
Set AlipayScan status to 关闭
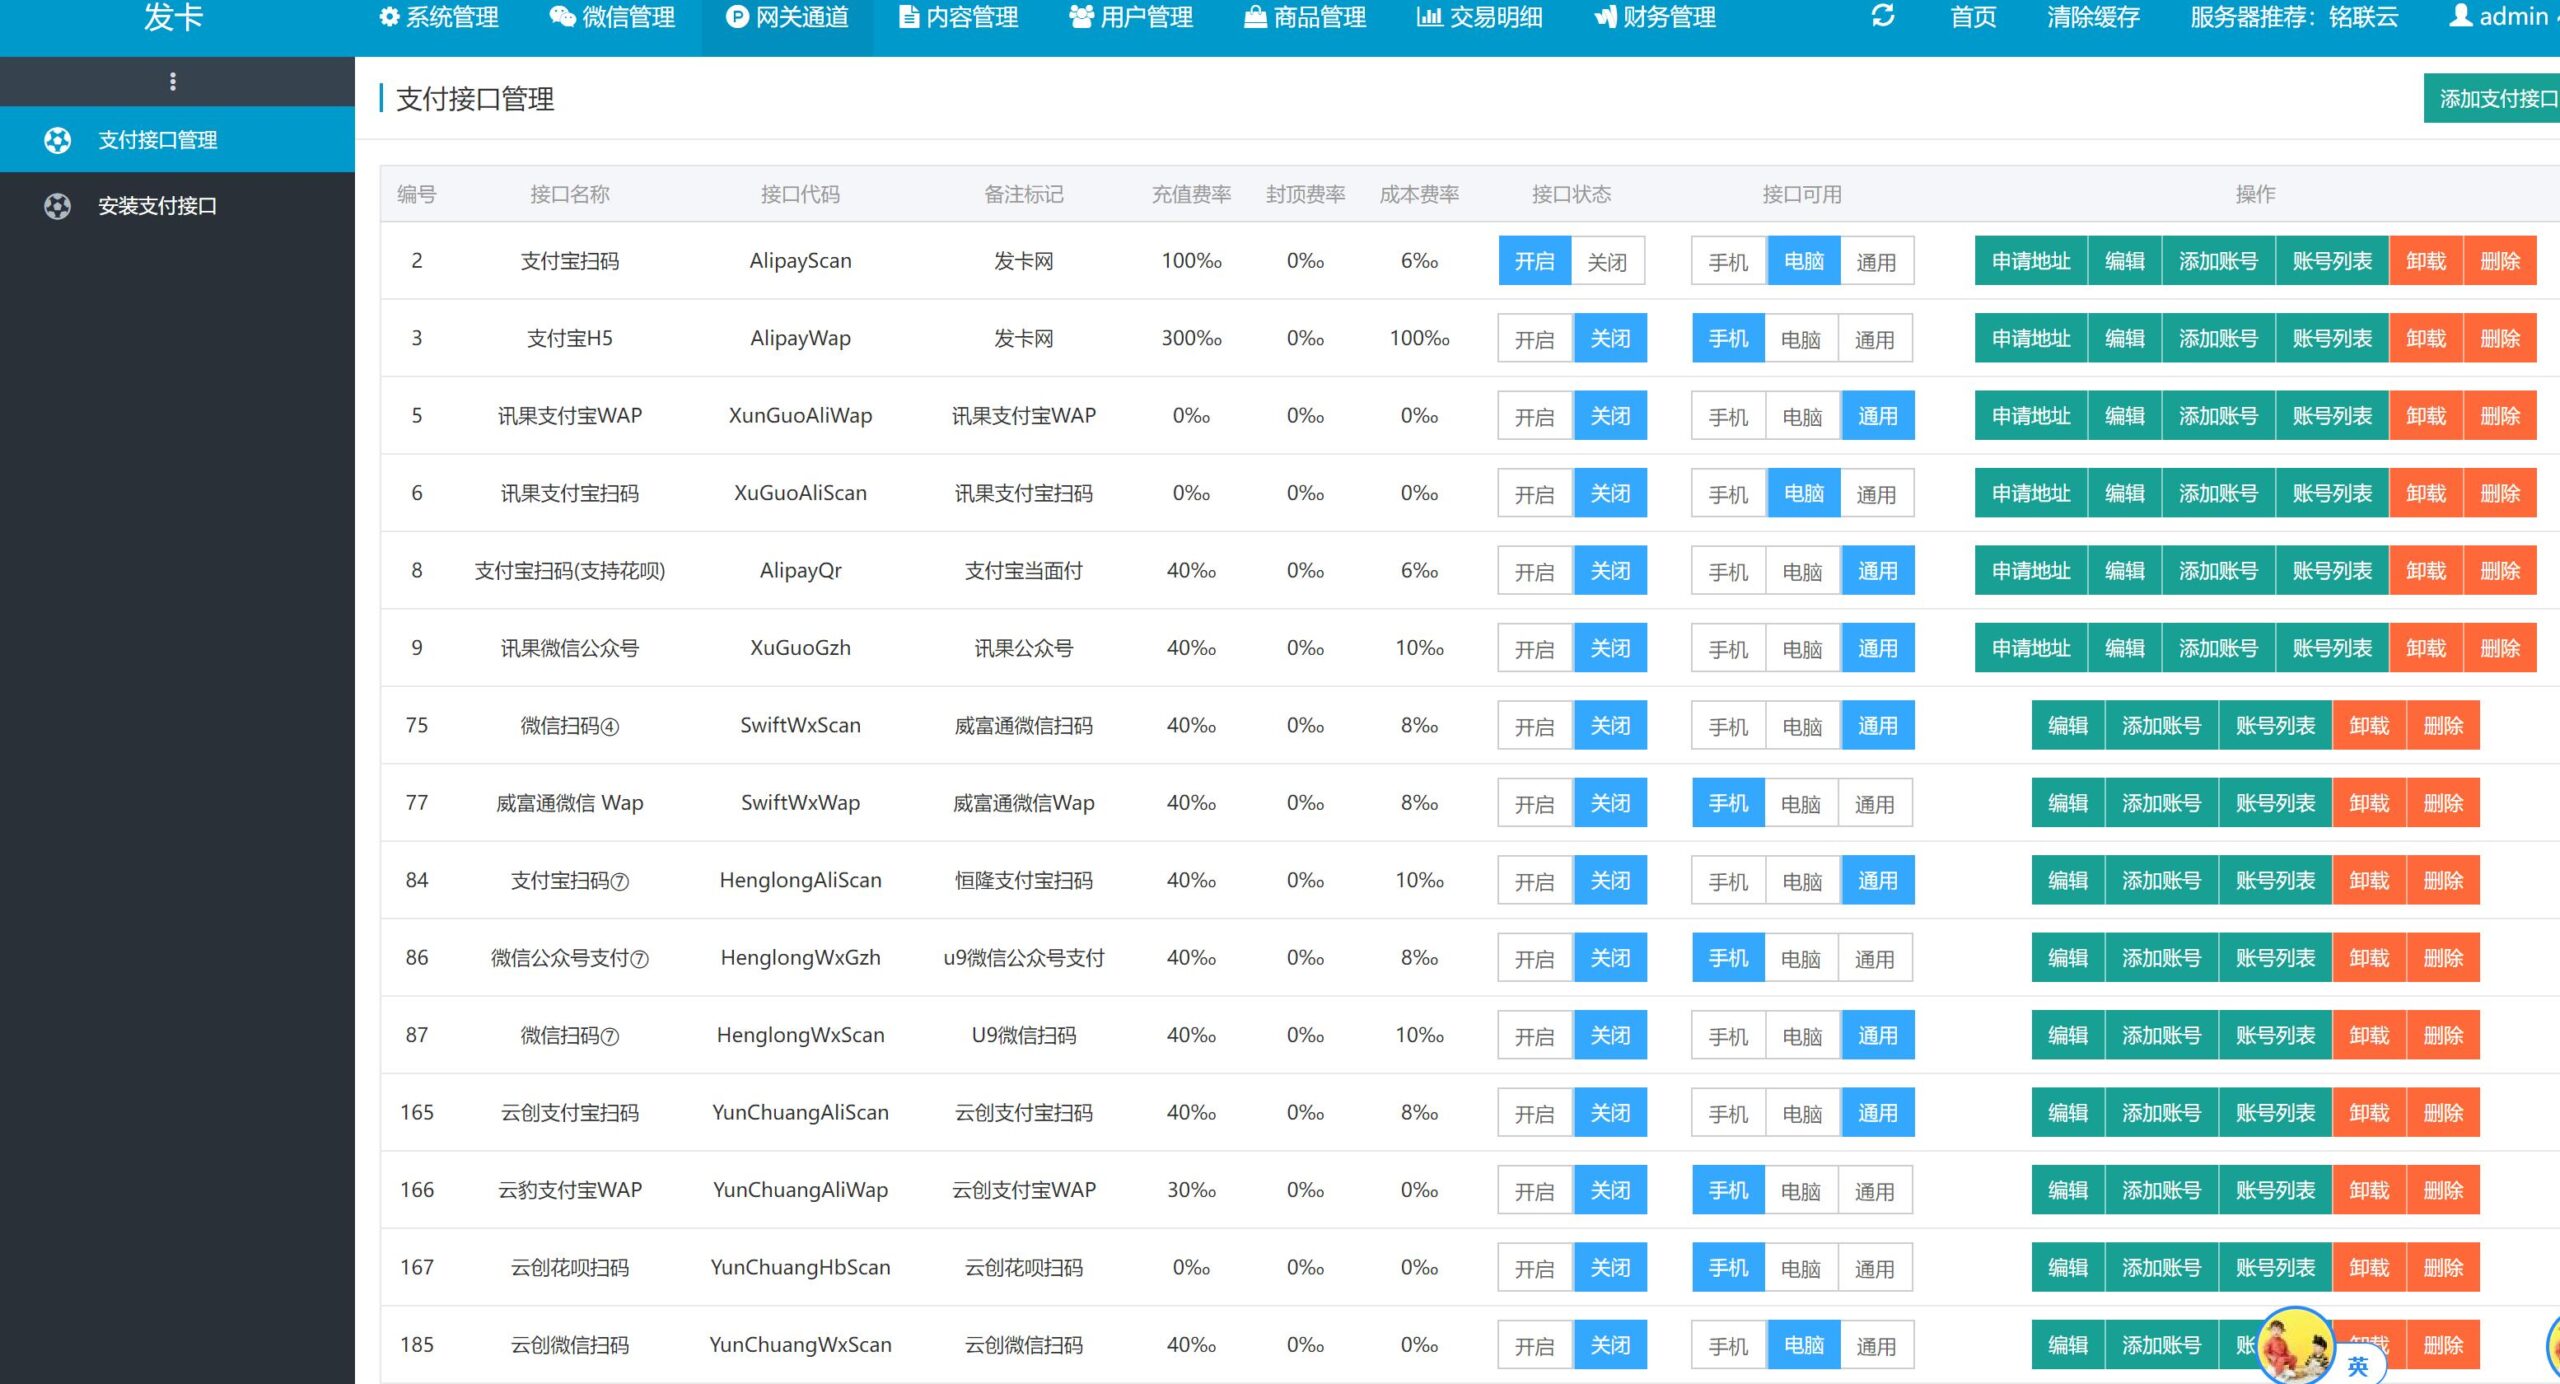1607,261
